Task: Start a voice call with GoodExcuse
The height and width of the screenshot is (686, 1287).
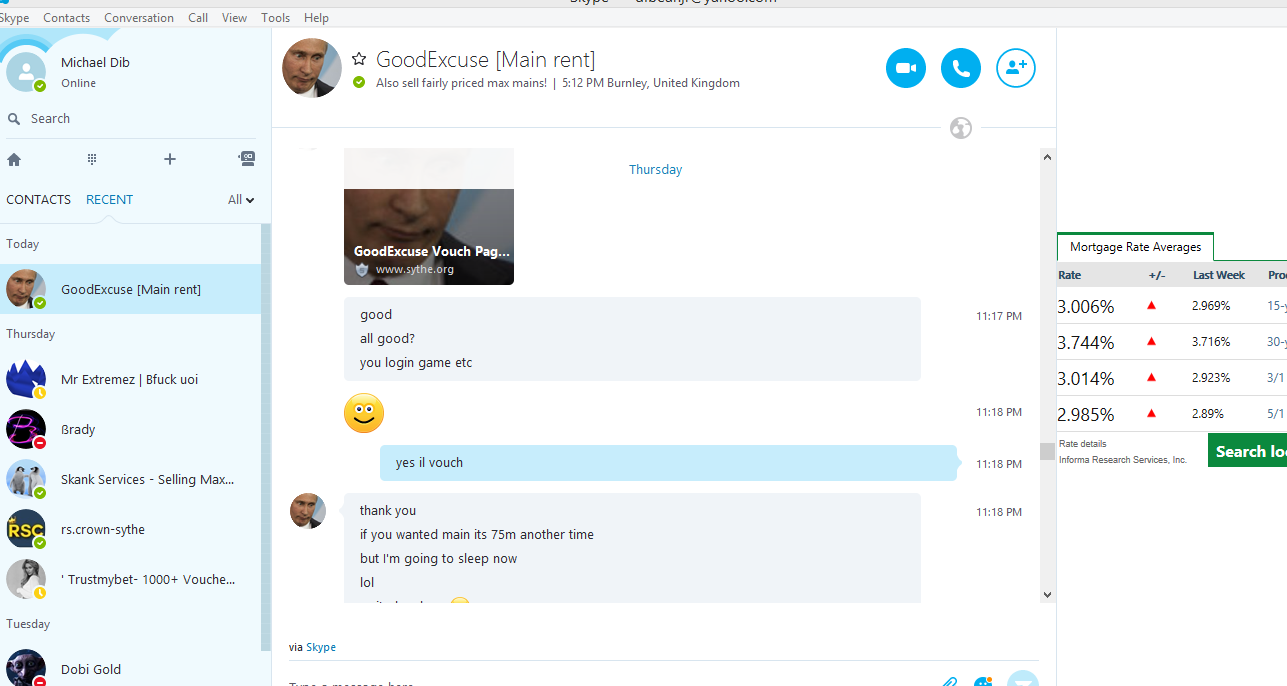Action: [961, 68]
